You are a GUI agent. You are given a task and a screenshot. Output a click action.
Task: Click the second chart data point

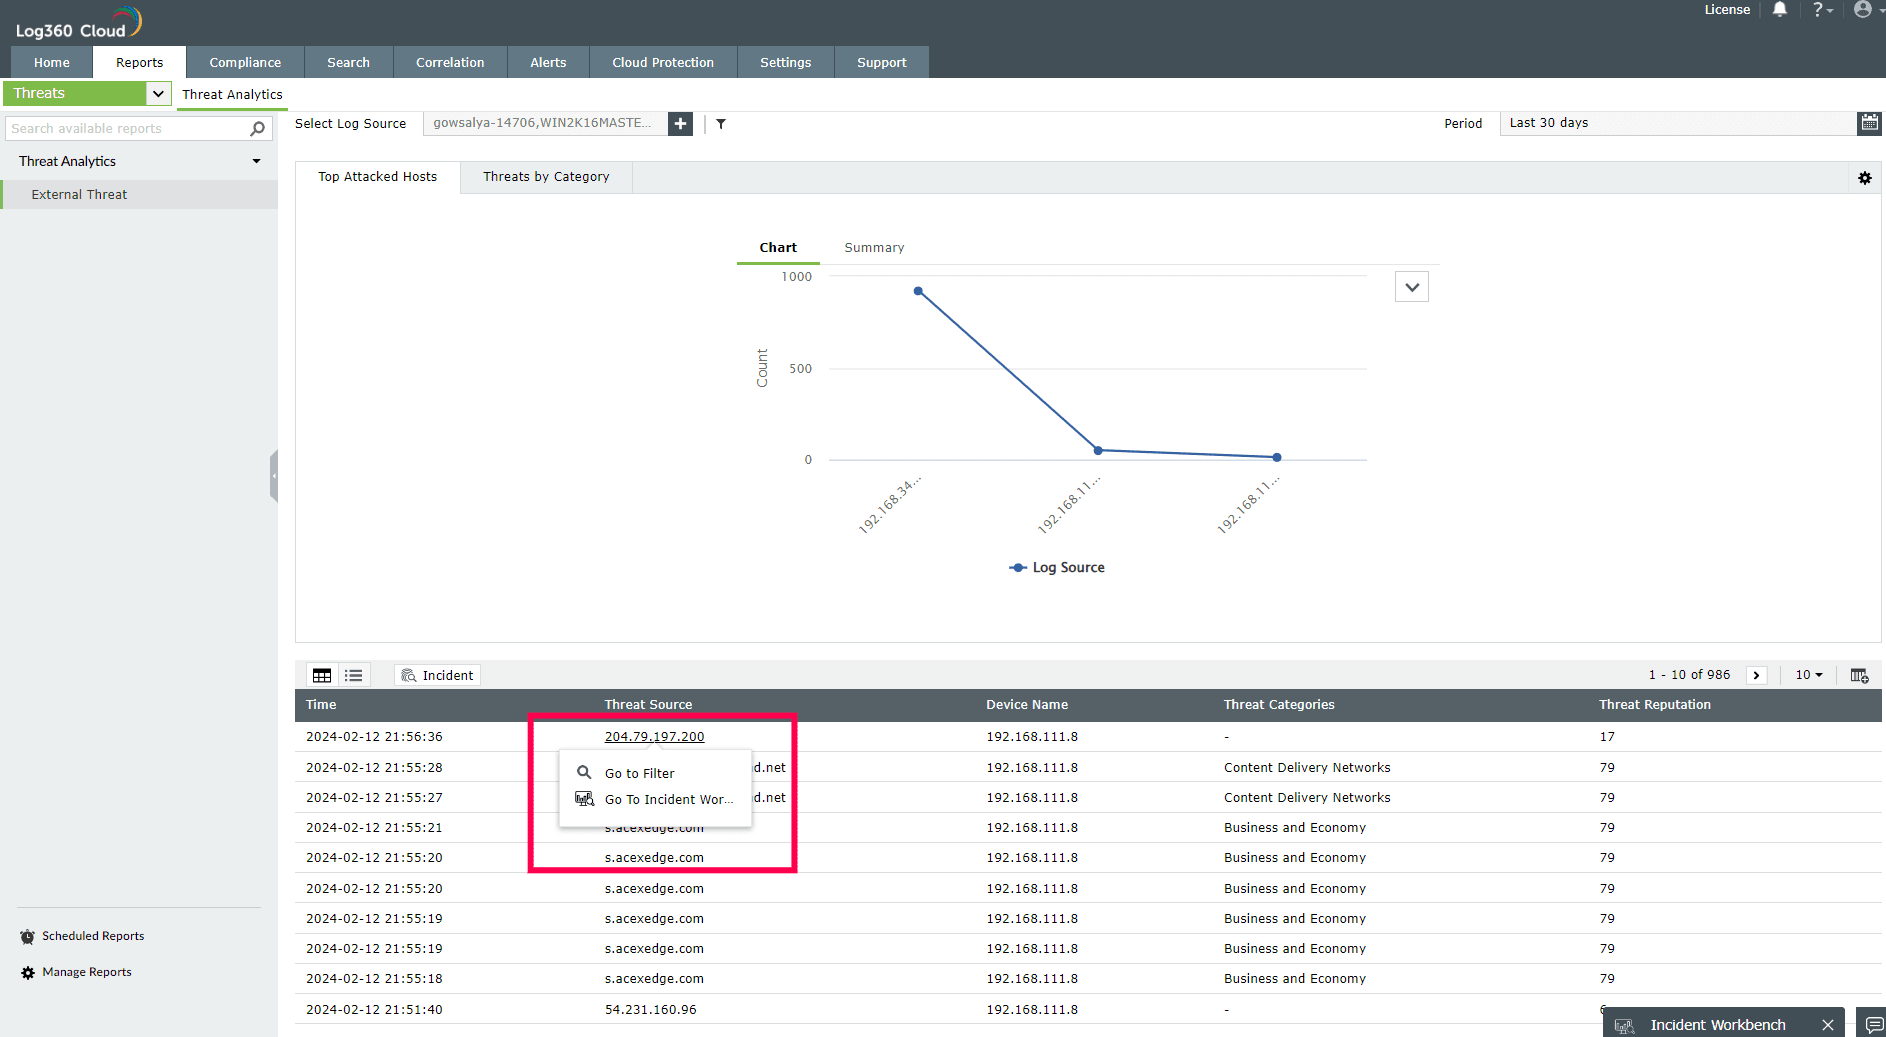[1098, 451]
